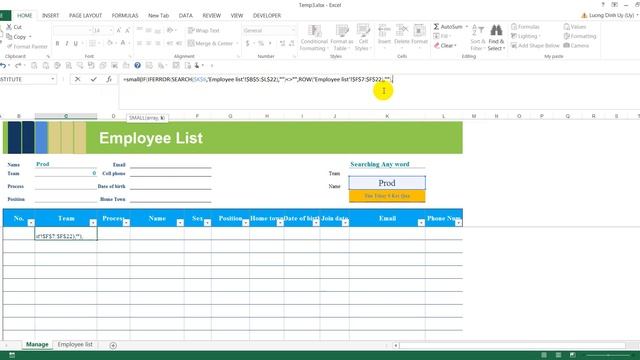The height and width of the screenshot is (360, 640).
Task: Open the FORMULAS ribbon tab
Action: click(125, 16)
